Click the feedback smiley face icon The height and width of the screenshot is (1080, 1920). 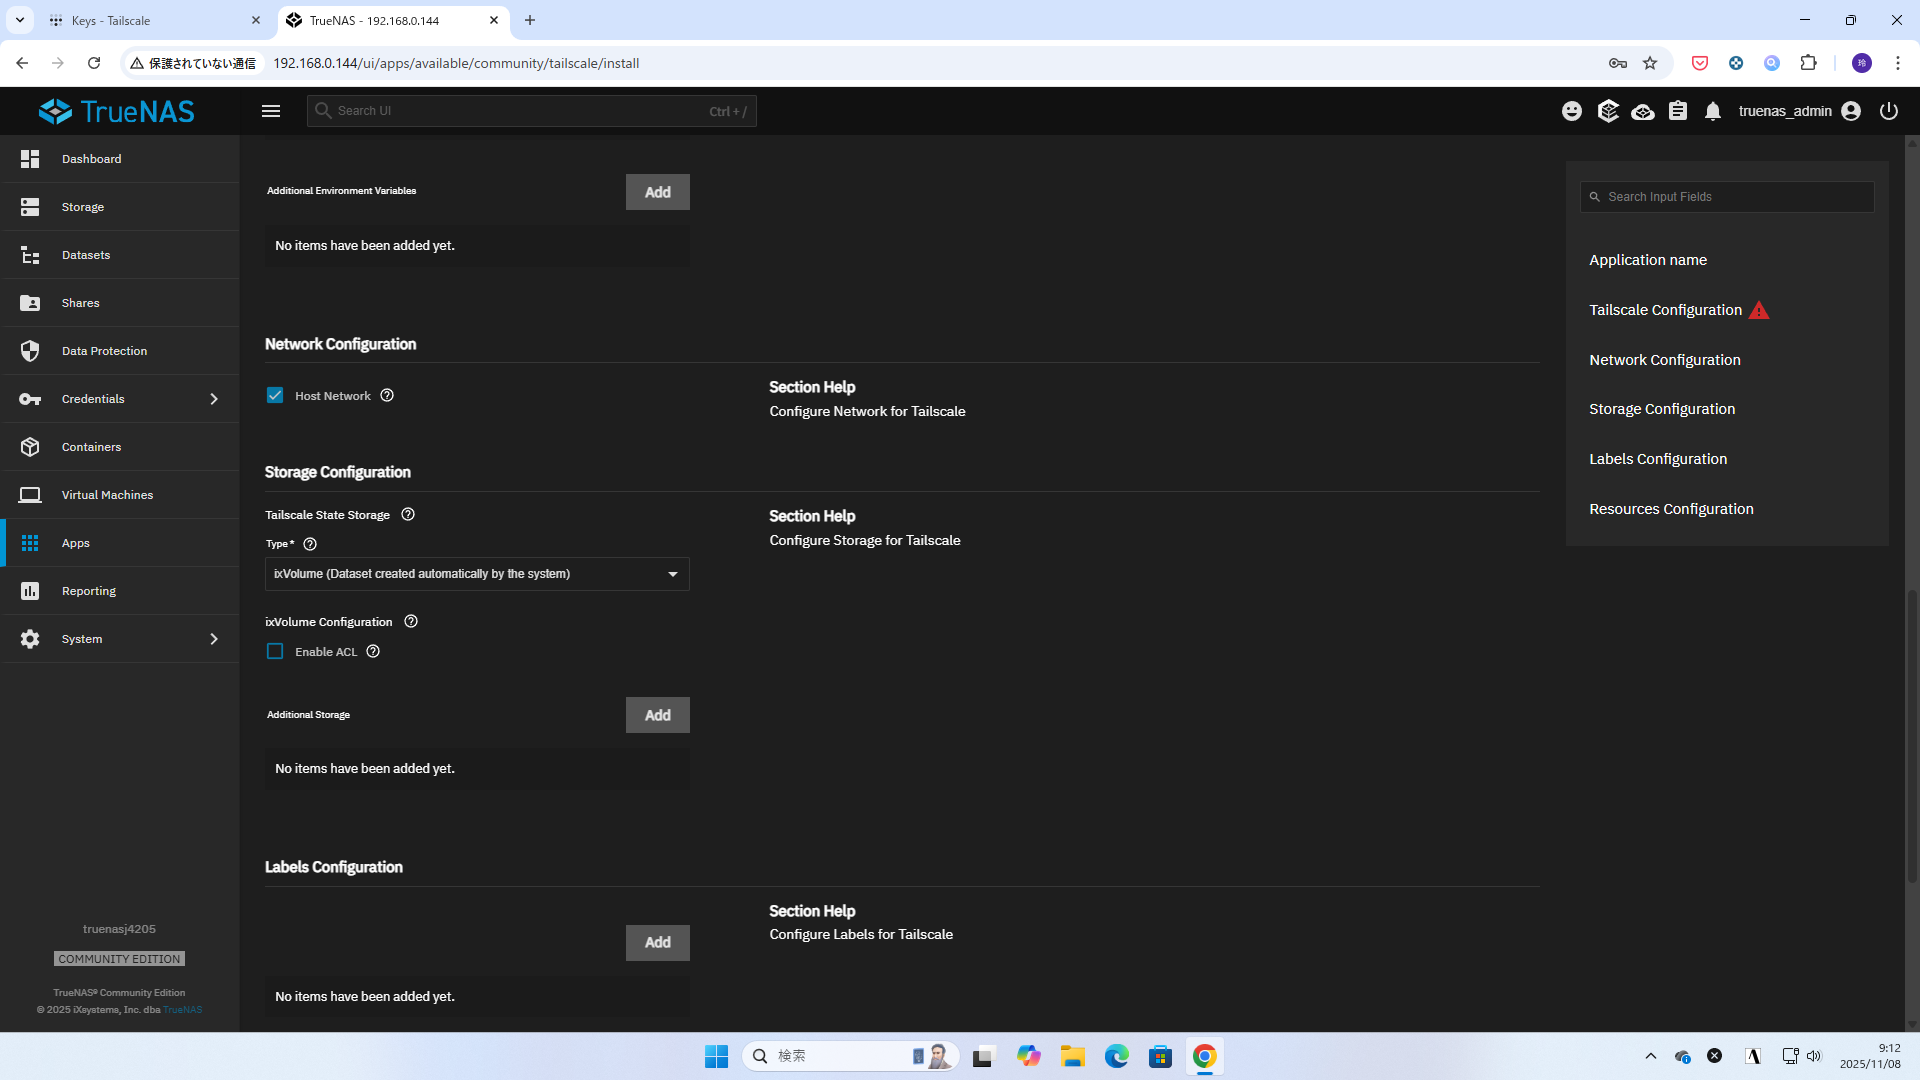click(1572, 111)
